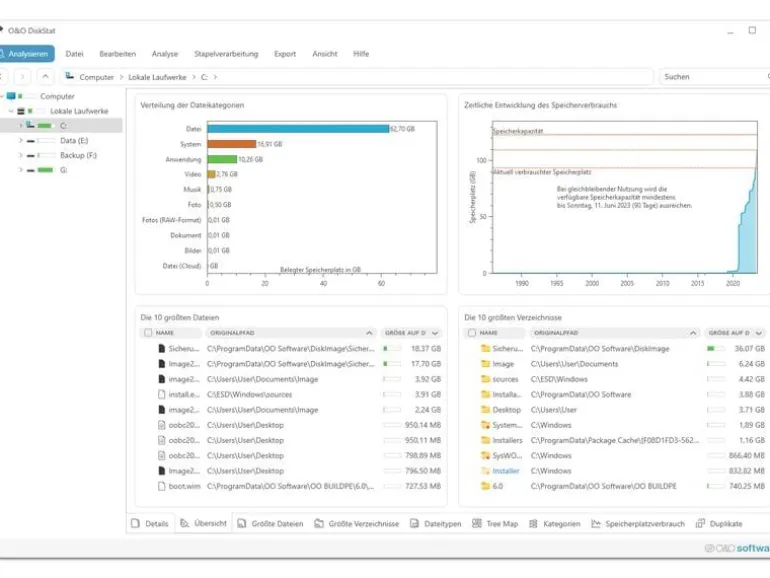Open the Export menu

[285, 54]
